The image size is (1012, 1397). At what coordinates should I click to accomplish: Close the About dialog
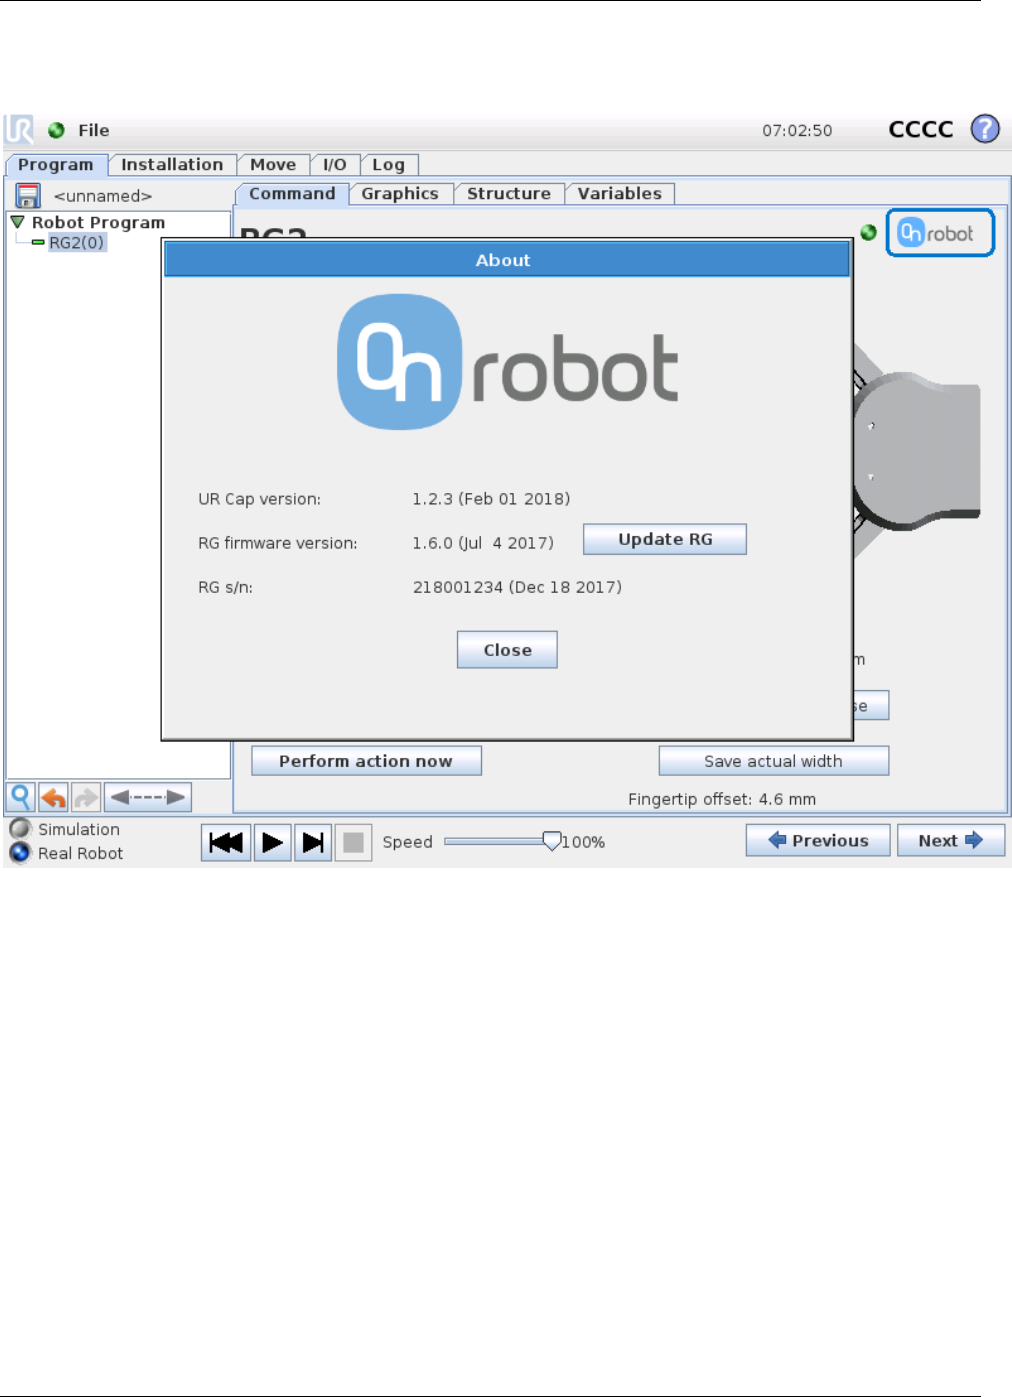coord(507,650)
